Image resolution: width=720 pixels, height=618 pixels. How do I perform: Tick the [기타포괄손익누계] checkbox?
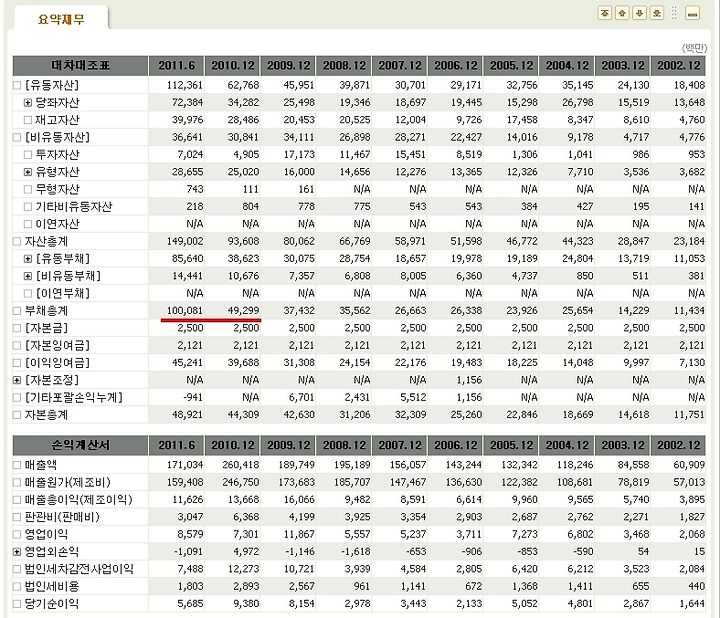point(17,398)
